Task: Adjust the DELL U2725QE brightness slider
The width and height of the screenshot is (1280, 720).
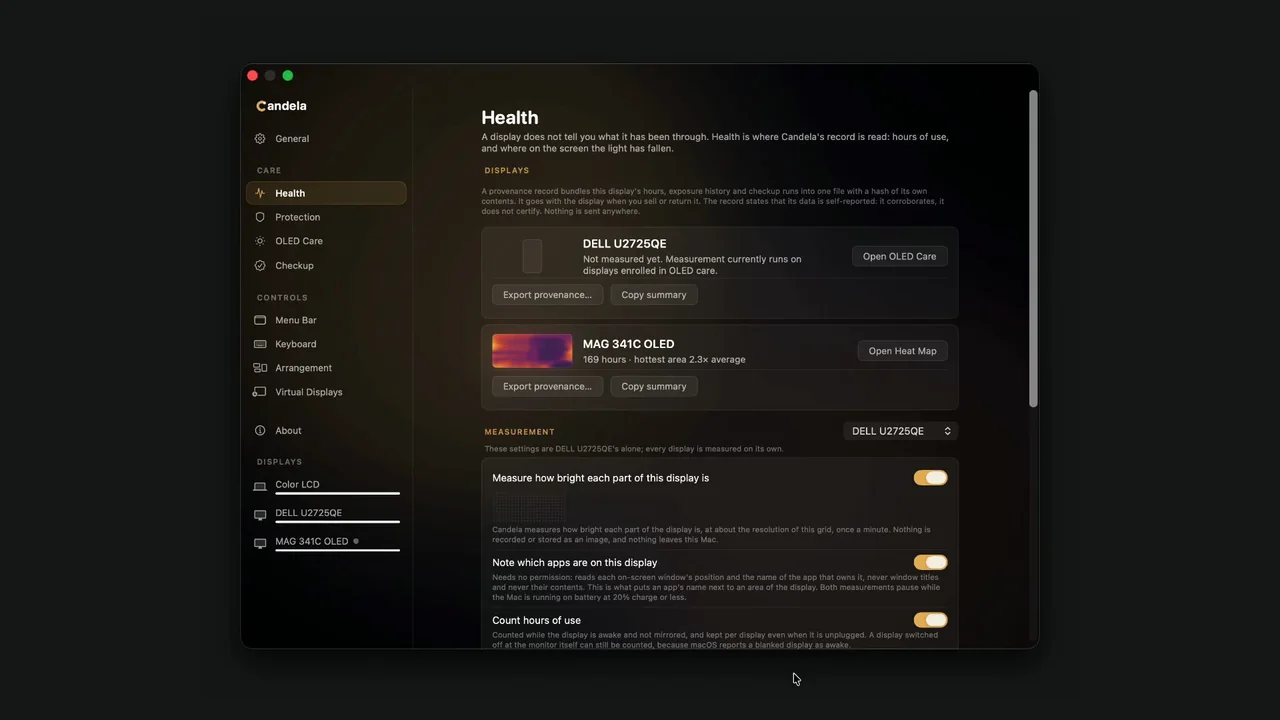Action: (x=338, y=521)
